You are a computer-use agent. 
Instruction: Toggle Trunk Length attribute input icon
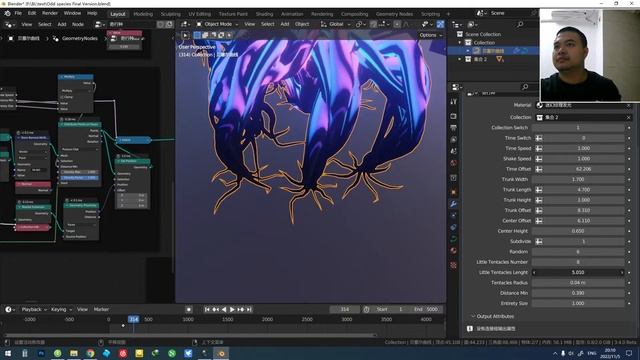coord(539,190)
